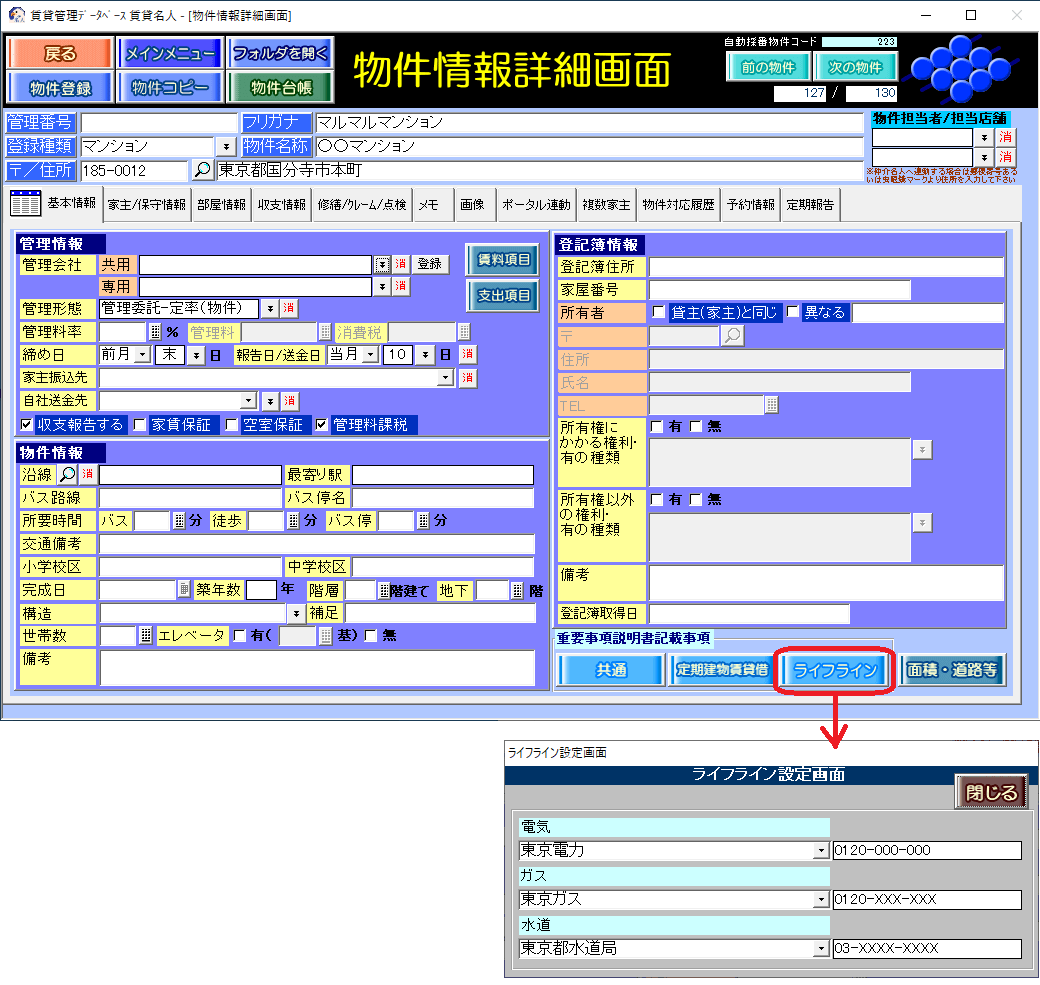Viewport: 1040px width, 985px height.
Task: Click the red 消 clear icon for 管理形態
Action: pyautogui.click(x=289, y=308)
